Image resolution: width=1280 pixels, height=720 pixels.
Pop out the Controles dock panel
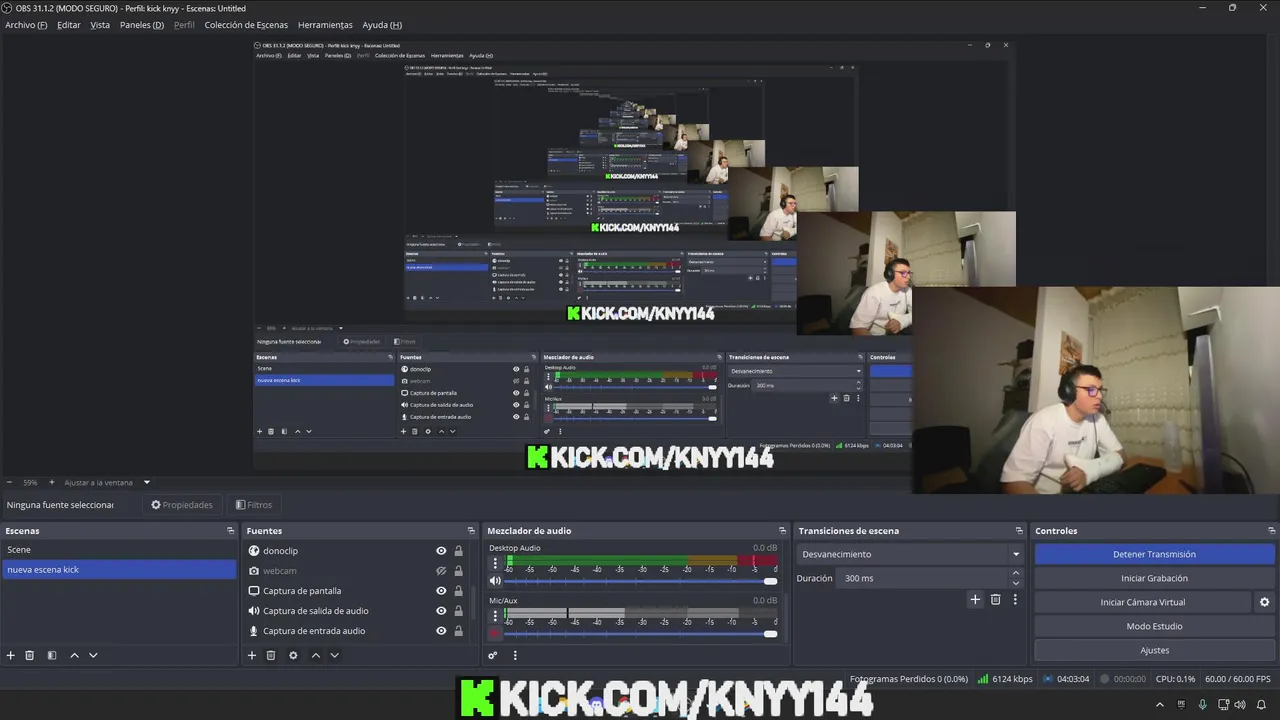click(x=1271, y=531)
